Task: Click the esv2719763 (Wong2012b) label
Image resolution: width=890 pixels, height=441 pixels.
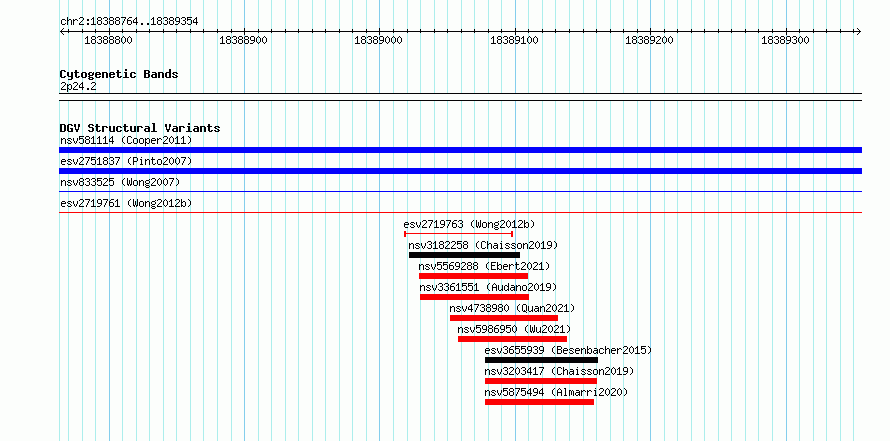Action: pyautogui.click(x=469, y=224)
